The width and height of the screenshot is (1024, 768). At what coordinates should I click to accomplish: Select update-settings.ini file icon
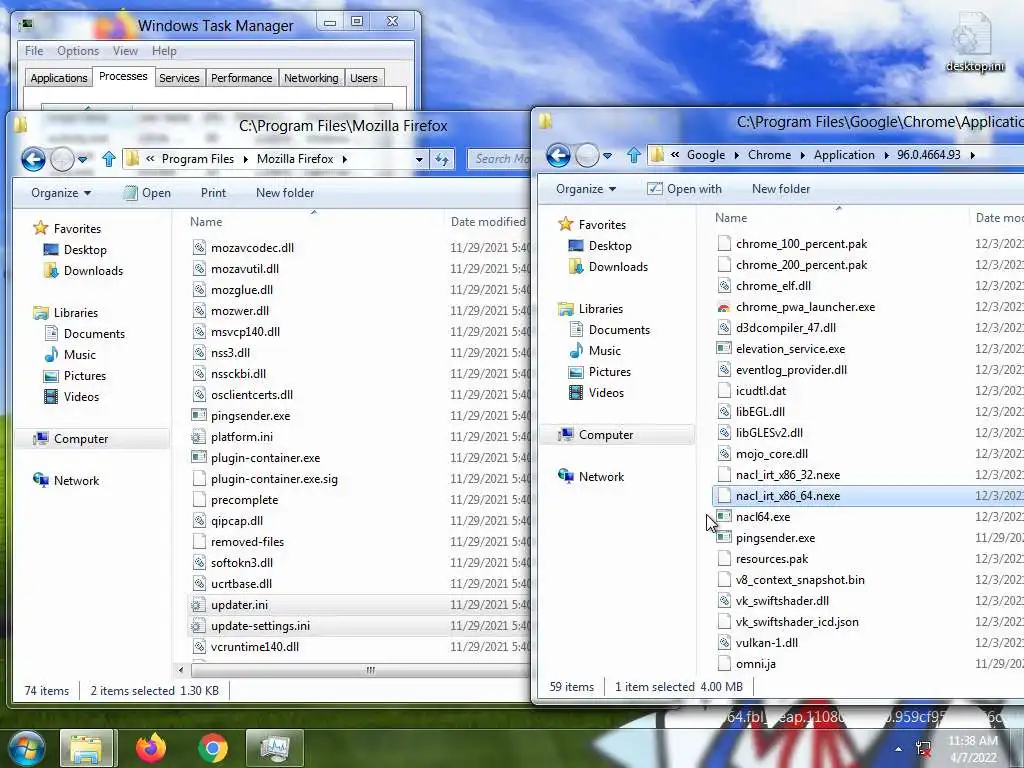tap(199, 626)
